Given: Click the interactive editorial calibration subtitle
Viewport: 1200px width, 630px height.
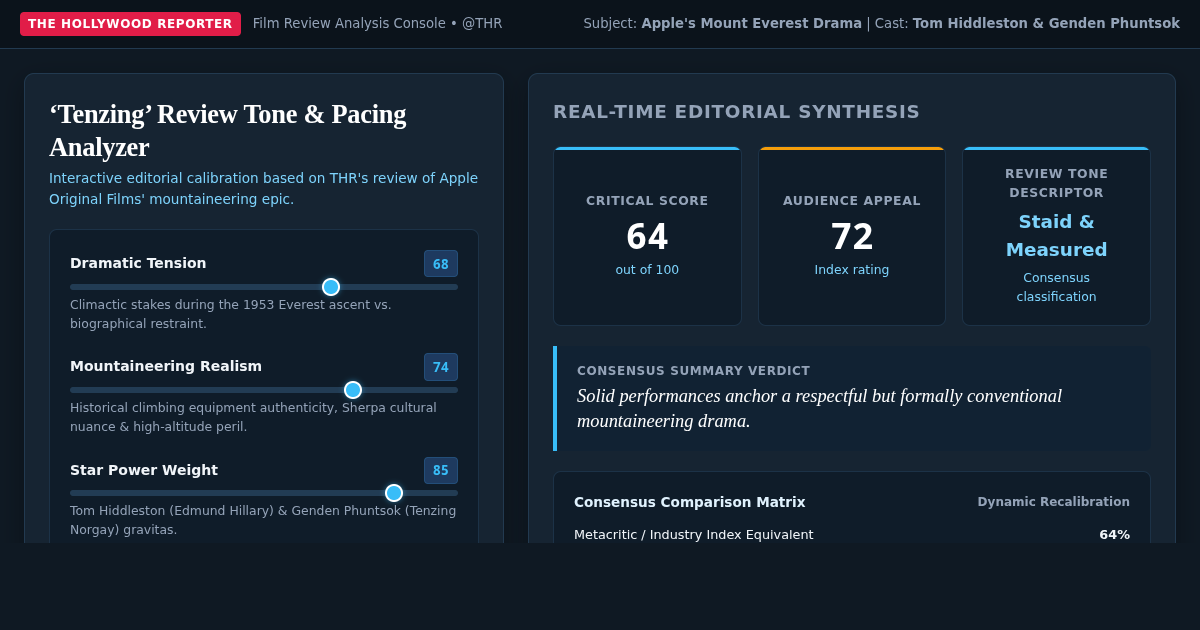Looking at the screenshot, I should click(264, 188).
